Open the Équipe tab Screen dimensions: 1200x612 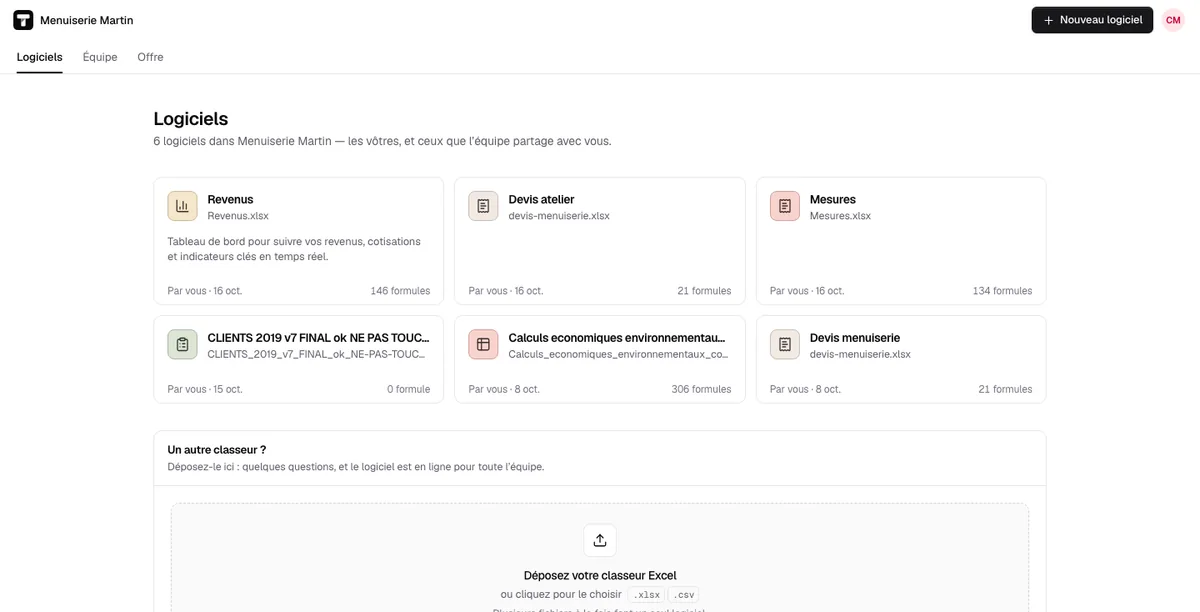tap(100, 57)
